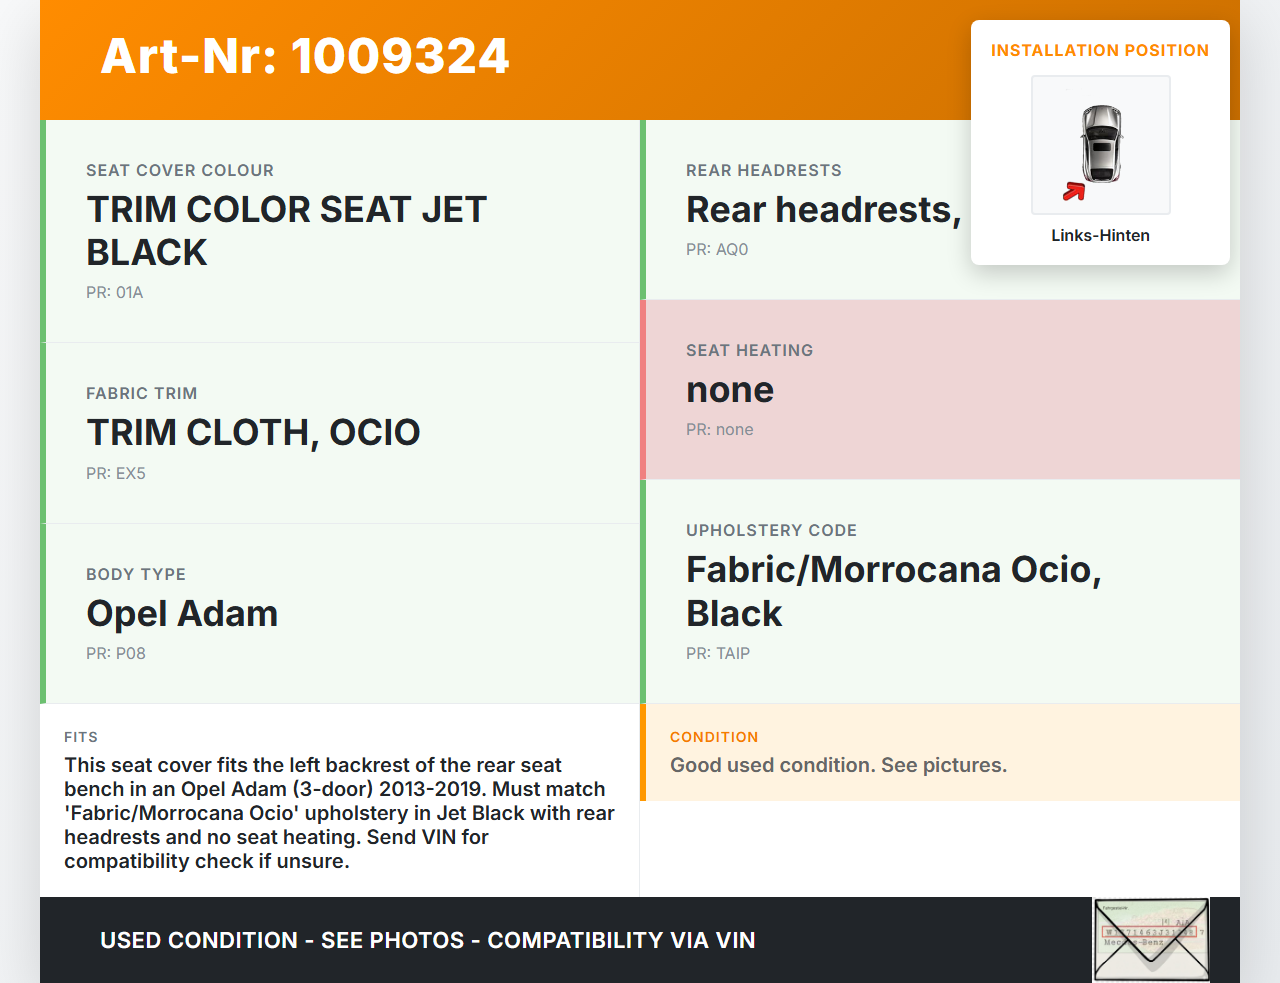Click the Seat Heating none value
This screenshot has height=983, width=1280.
coord(730,390)
